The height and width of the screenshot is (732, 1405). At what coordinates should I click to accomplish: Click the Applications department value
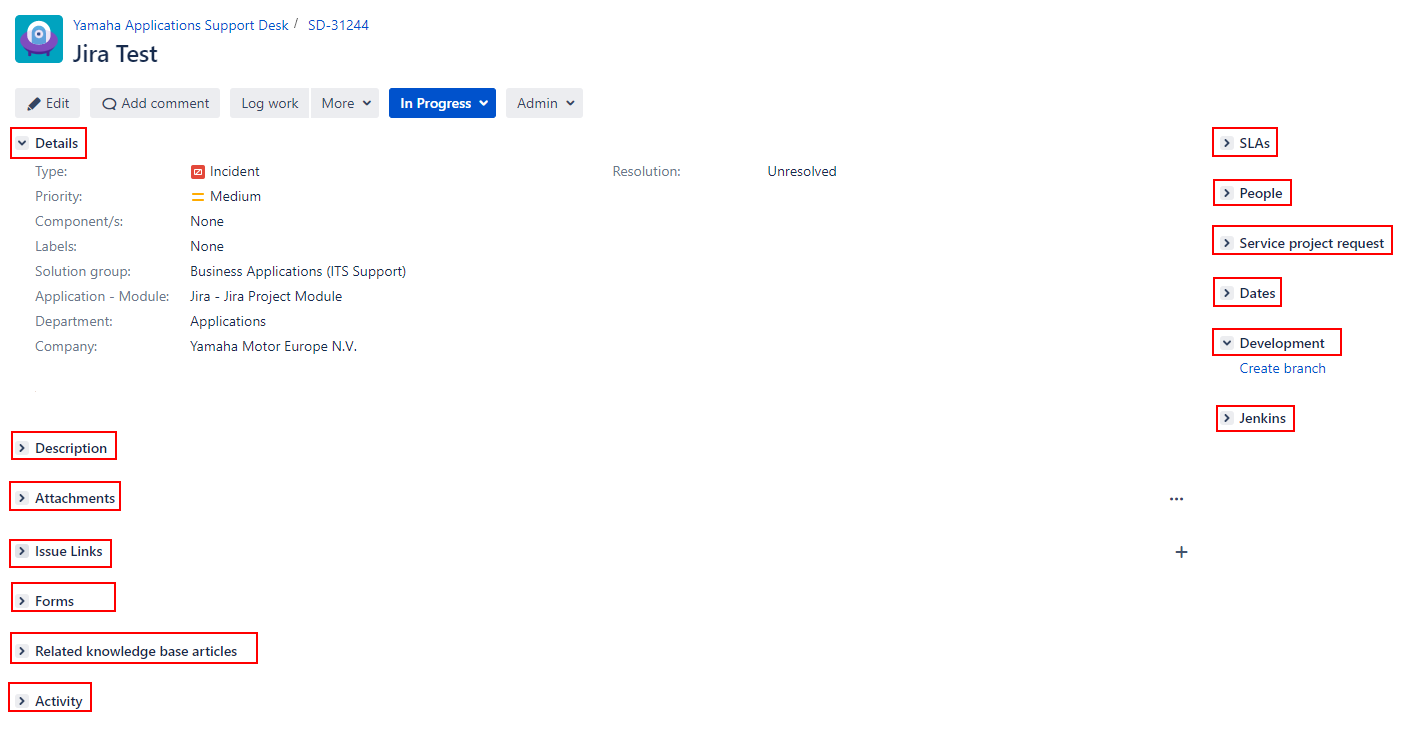[x=228, y=321]
